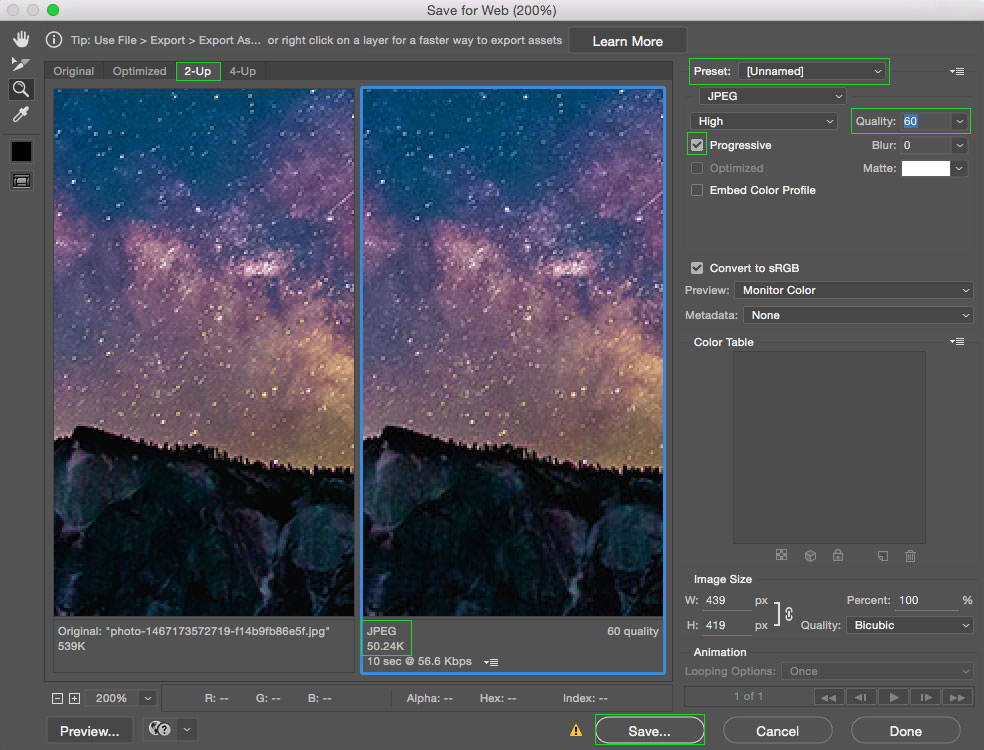The height and width of the screenshot is (750, 984).
Task: Select the Hand tool
Action: (x=20, y=40)
